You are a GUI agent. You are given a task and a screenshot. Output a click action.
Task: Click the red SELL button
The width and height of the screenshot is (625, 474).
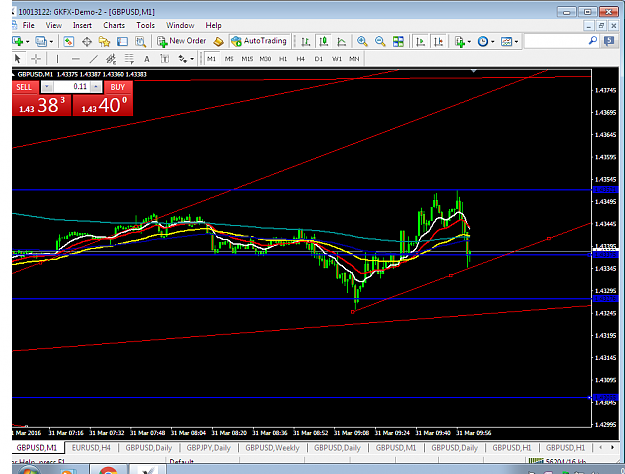[24, 87]
